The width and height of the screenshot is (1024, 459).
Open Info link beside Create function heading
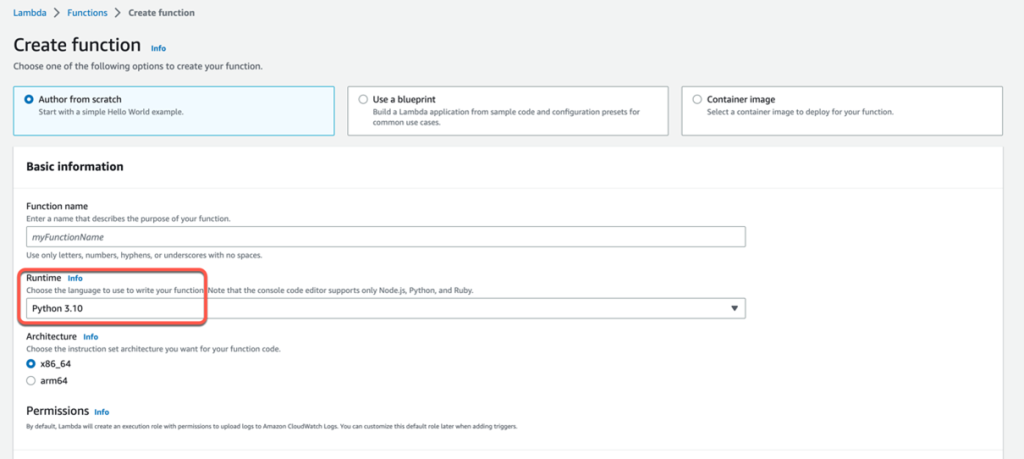point(158,48)
